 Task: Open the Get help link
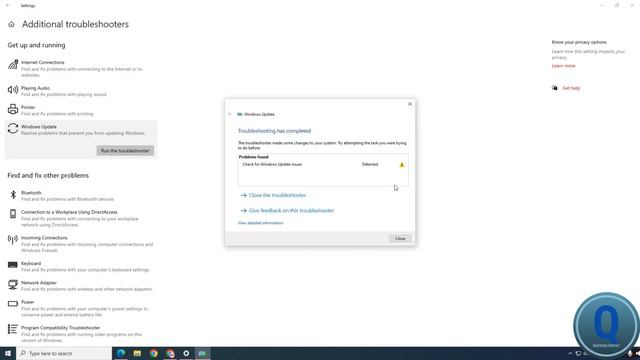point(571,88)
